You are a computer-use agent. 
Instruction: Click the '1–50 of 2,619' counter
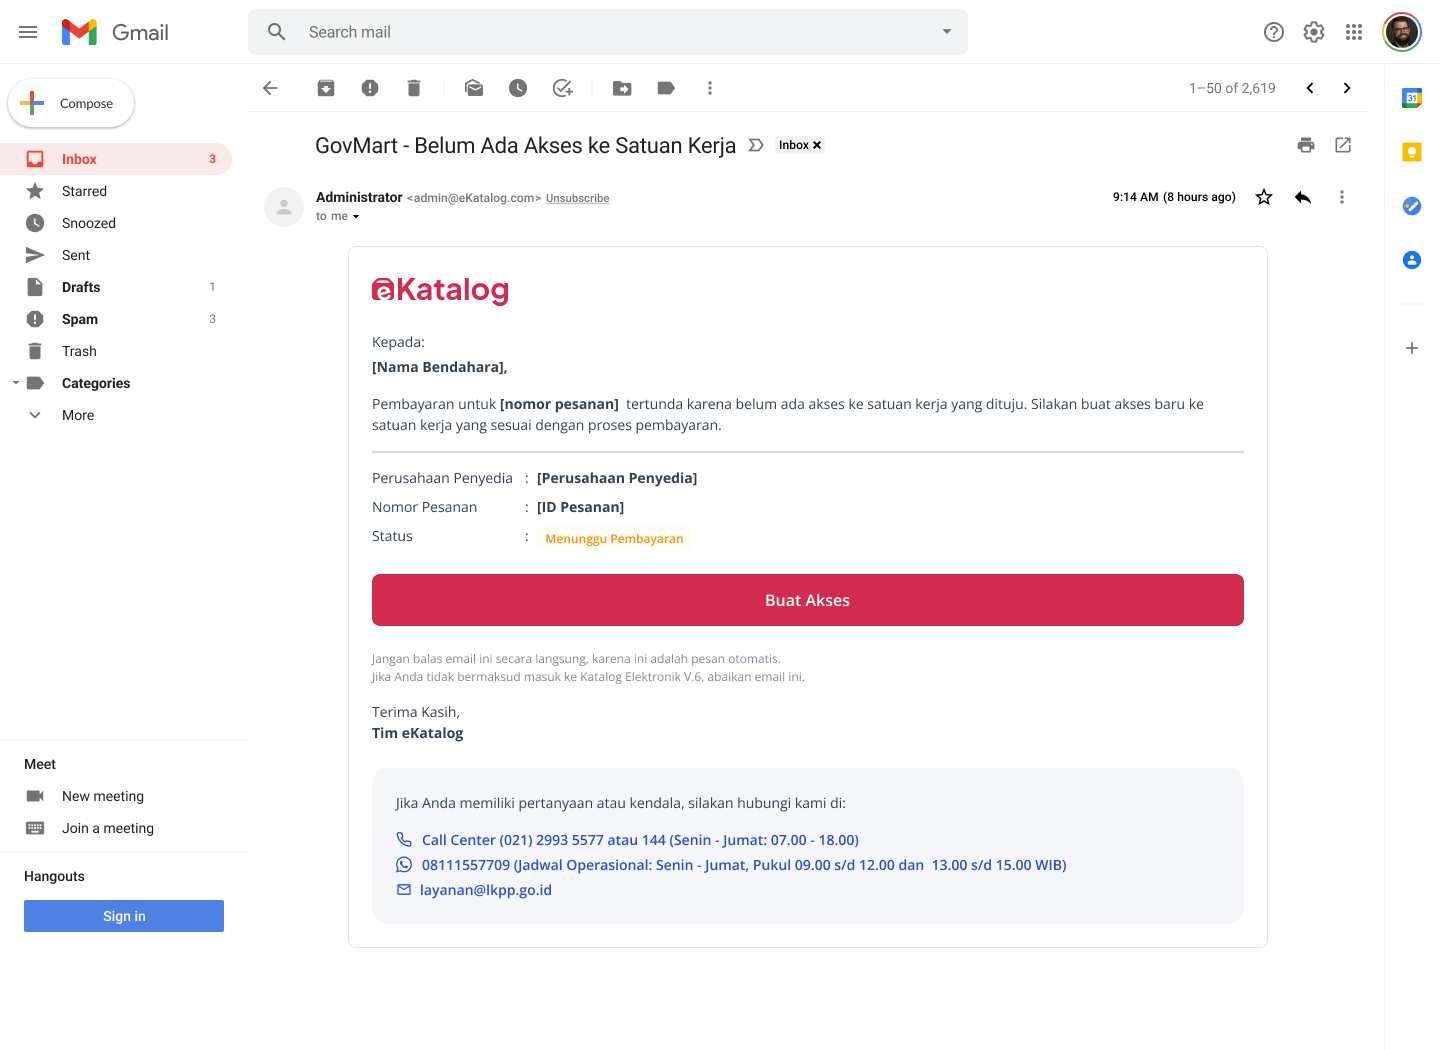click(1232, 88)
